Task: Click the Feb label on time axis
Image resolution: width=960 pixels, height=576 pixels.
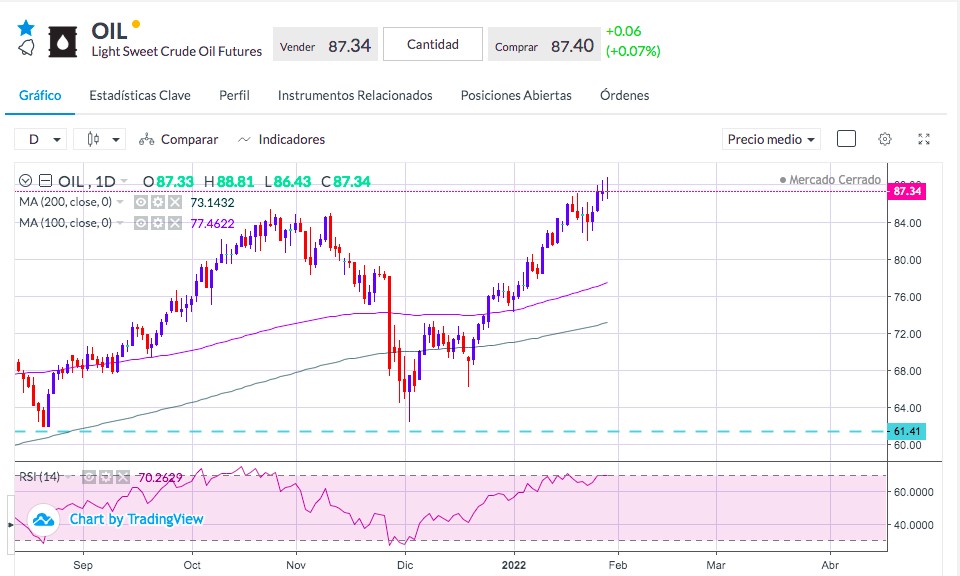Action: pos(618,565)
